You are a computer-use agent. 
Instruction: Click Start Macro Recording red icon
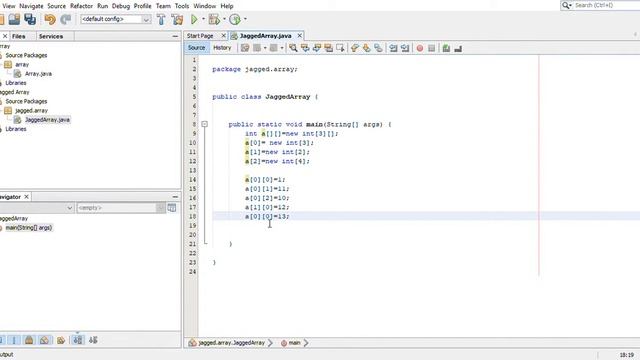[420, 48]
